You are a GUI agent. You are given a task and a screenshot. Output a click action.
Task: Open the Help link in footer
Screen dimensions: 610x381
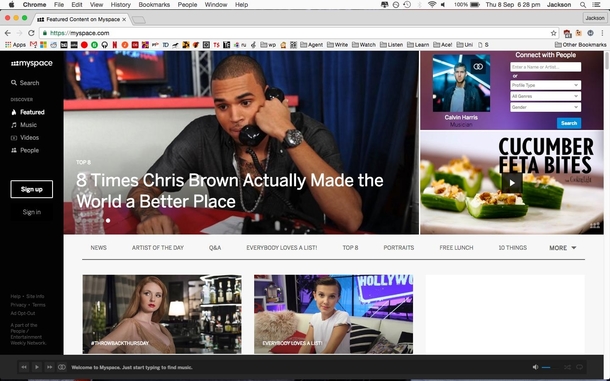pyautogui.click(x=15, y=297)
